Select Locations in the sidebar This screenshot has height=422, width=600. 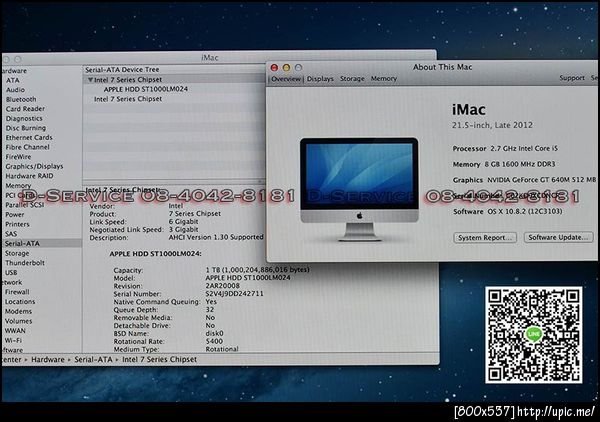pos(20,301)
